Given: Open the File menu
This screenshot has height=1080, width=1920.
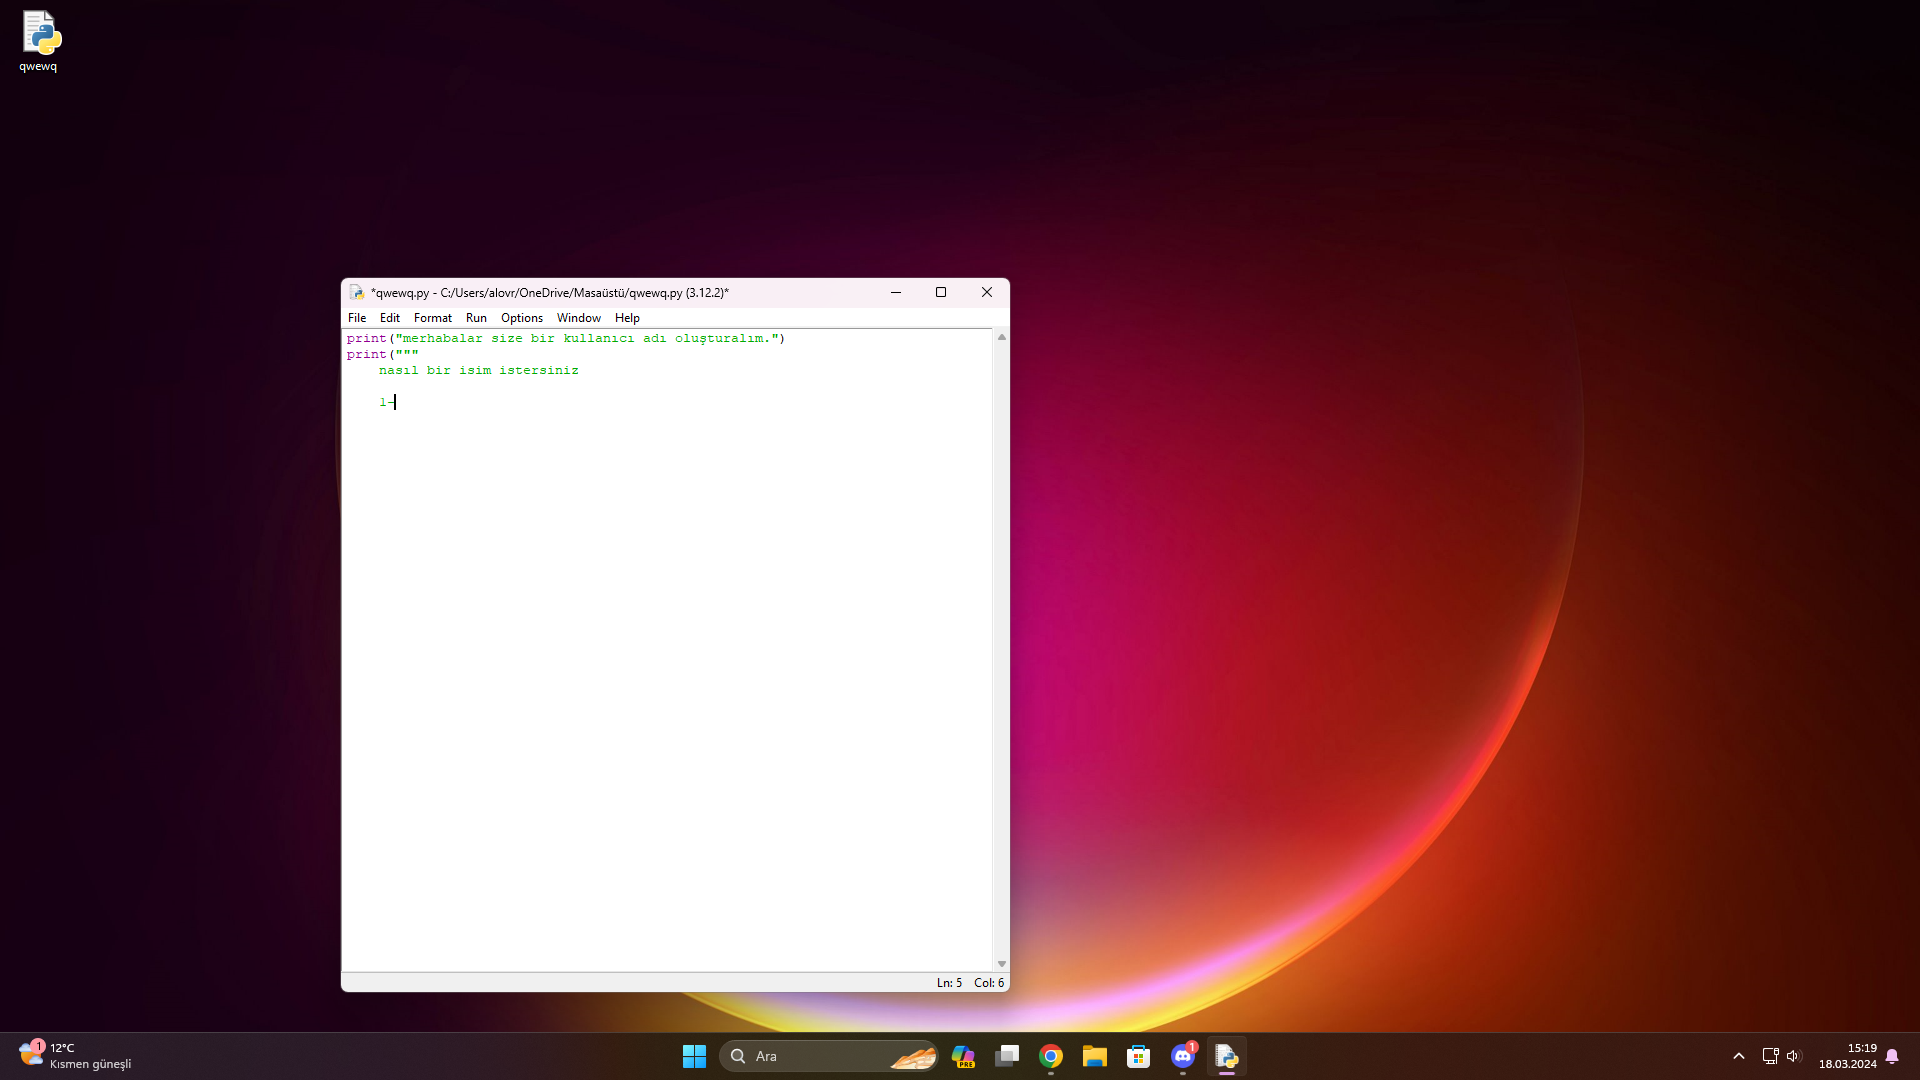Looking at the screenshot, I should coord(357,318).
